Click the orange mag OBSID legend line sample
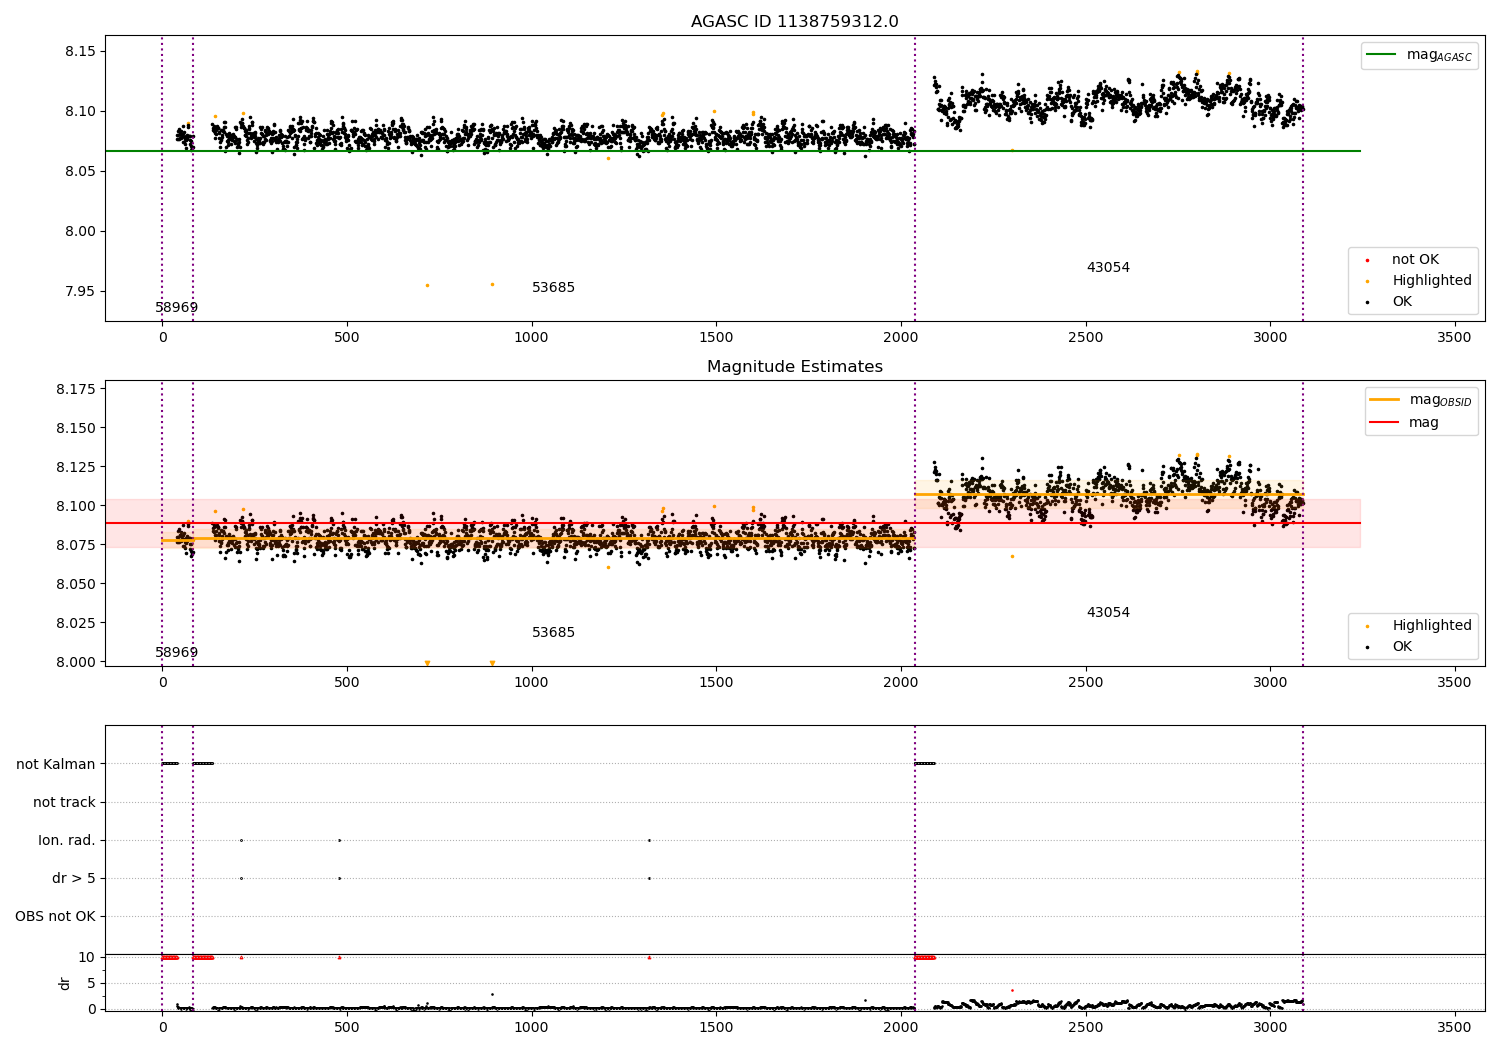The width and height of the screenshot is (1500, 1050). 1385,400
